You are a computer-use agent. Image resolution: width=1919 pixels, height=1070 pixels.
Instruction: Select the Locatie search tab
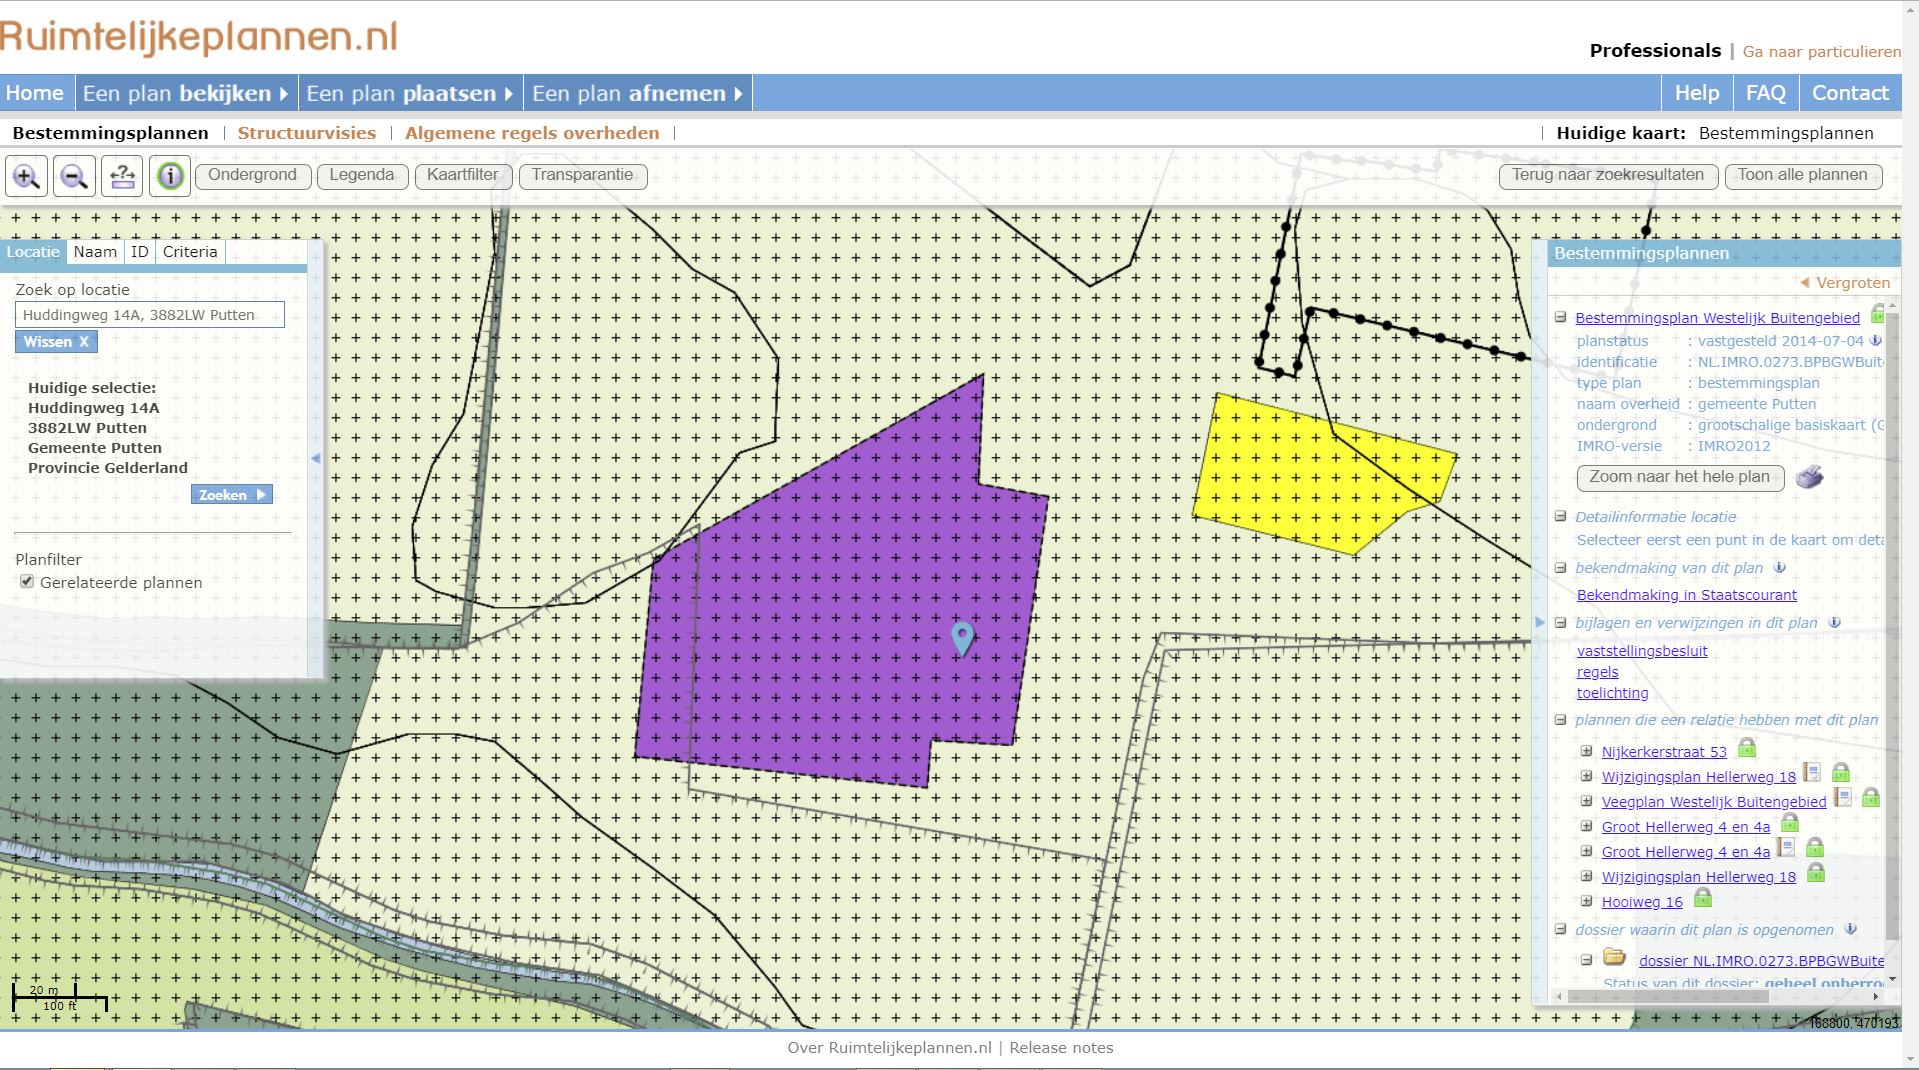click(33, 252)
